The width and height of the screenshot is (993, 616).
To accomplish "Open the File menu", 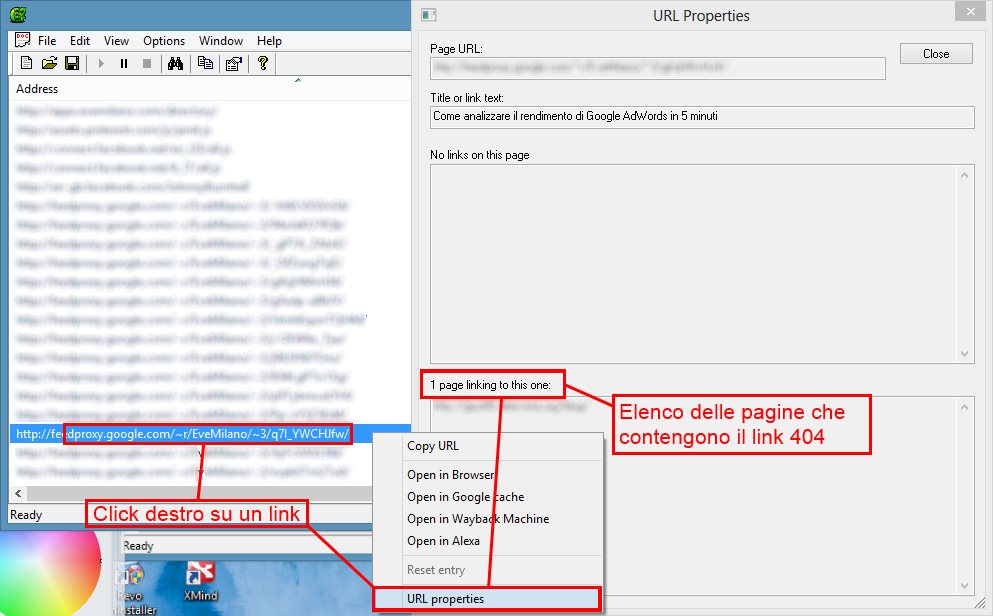I will (47, 41).
